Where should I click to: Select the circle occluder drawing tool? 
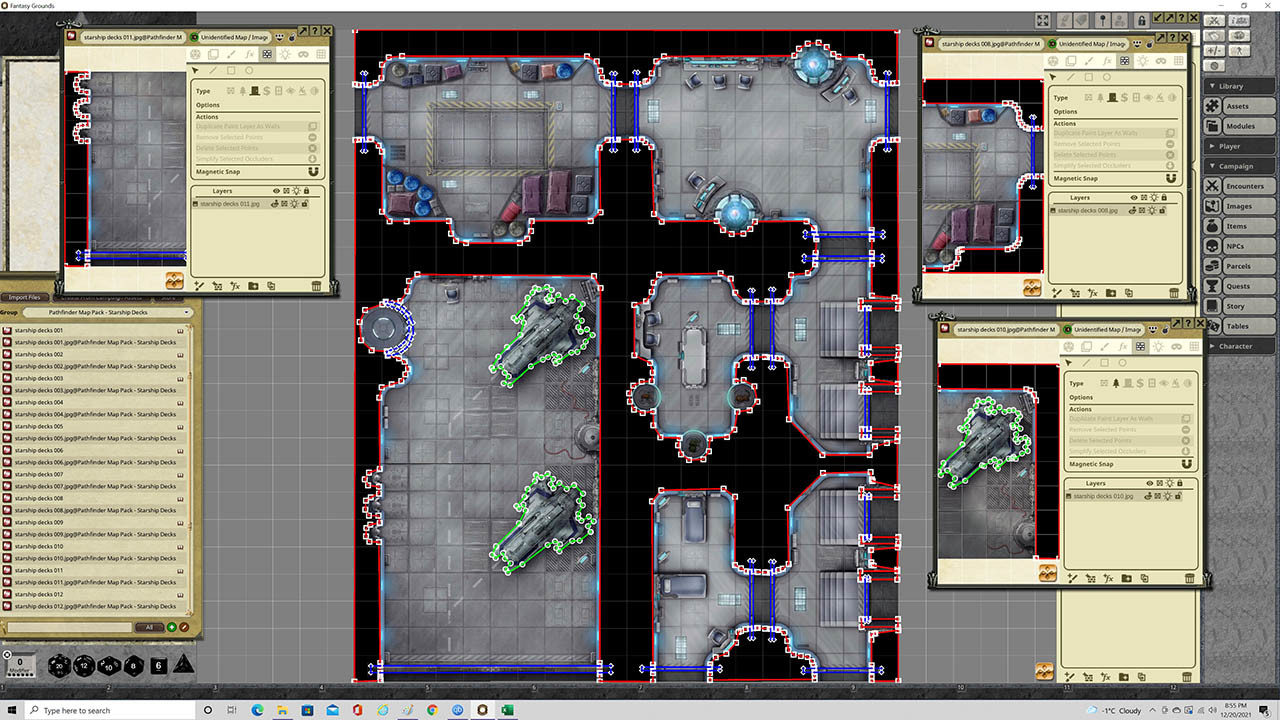(249, 70)
